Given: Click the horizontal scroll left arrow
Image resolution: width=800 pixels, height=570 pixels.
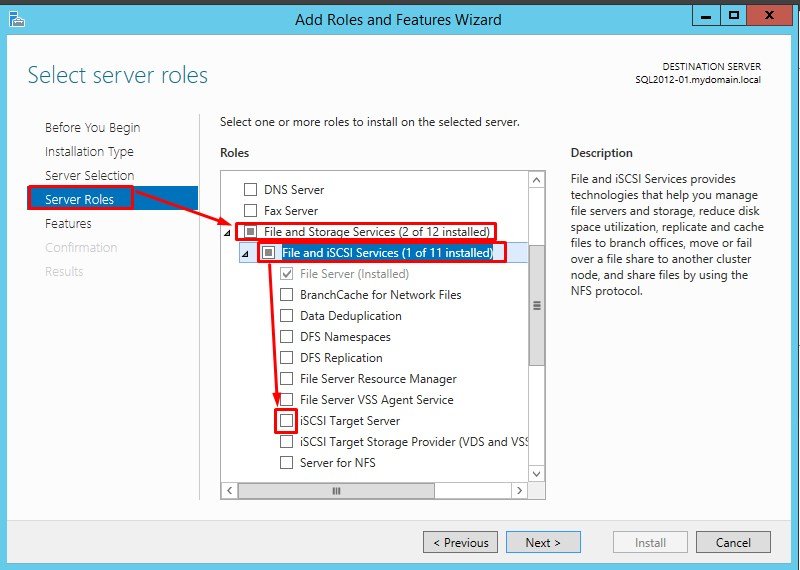Looking at the screenshot, I should 230,491.
